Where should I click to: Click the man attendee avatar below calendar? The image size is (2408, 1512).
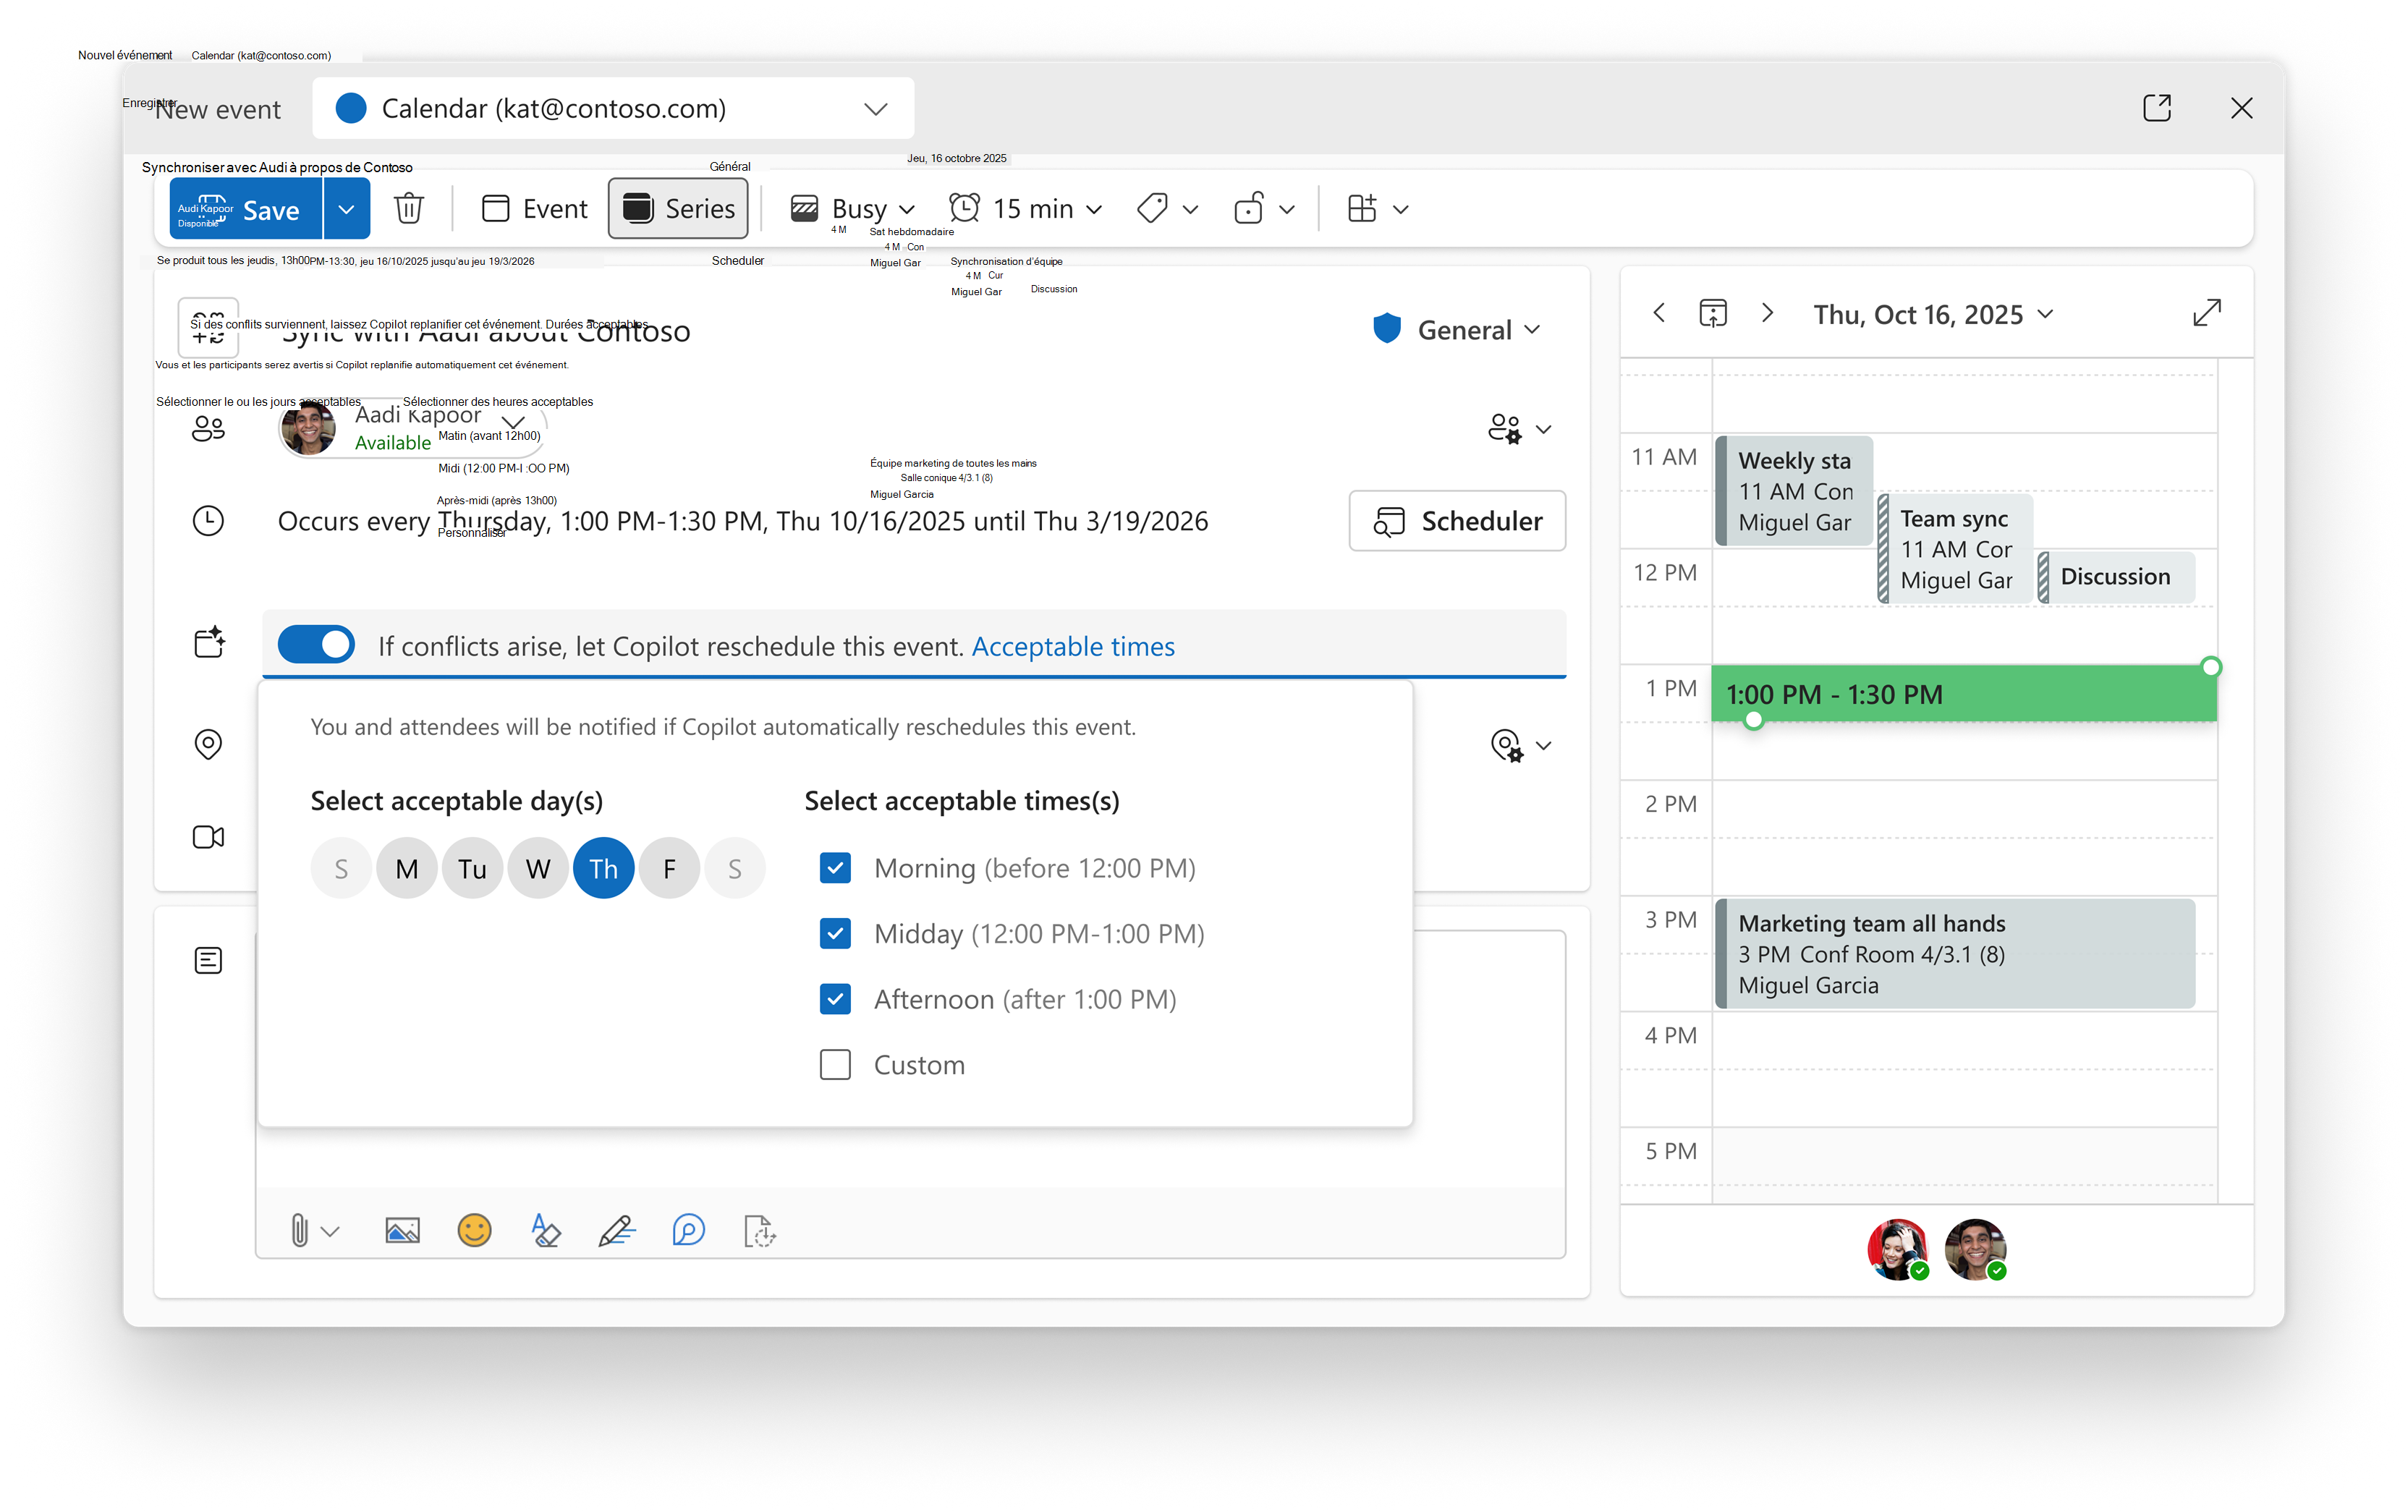(x=1975, y=1249)
